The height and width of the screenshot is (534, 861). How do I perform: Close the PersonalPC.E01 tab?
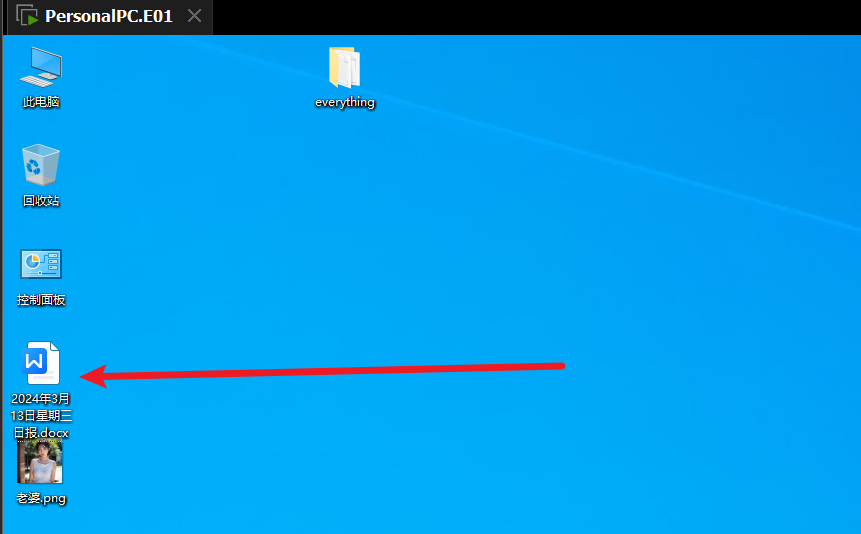195,16
